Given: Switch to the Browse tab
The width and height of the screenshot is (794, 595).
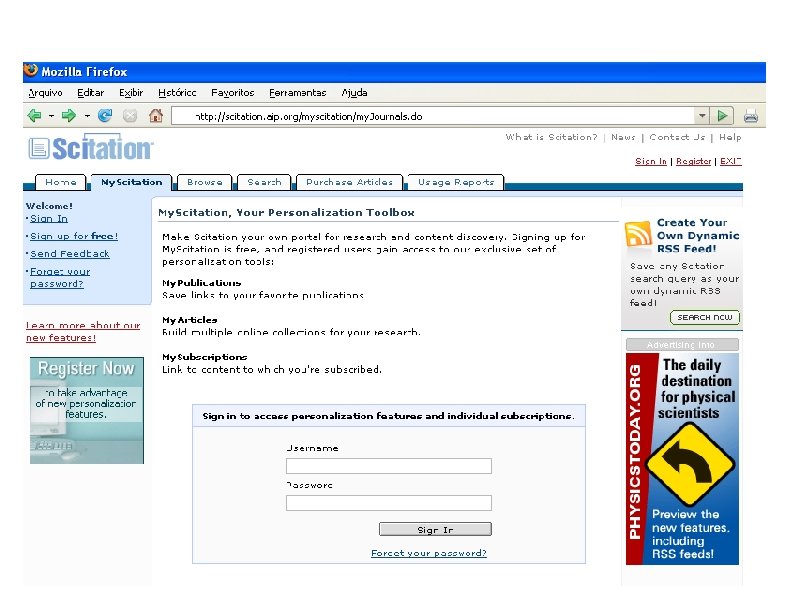Looking at the screenshot, I should pos(205,182).
